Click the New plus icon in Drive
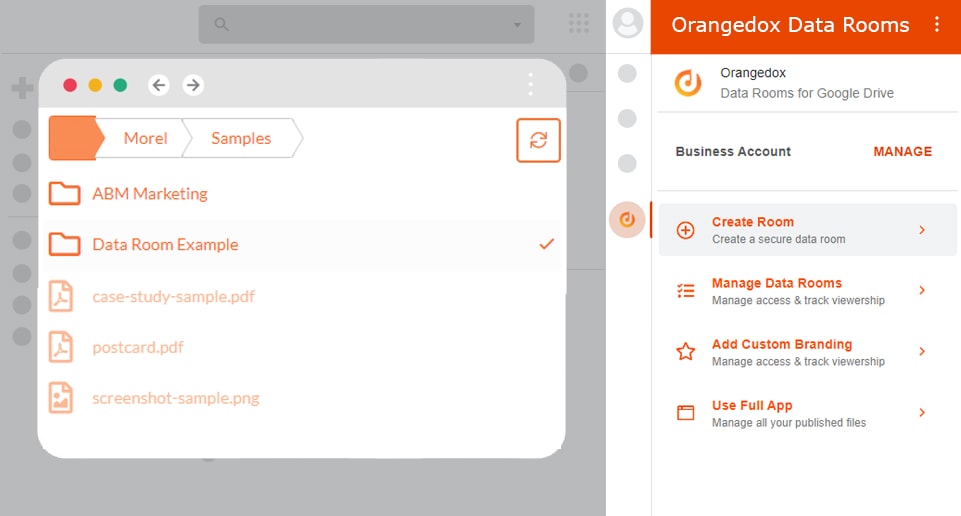The image size is (961, 516). (22, 88)
